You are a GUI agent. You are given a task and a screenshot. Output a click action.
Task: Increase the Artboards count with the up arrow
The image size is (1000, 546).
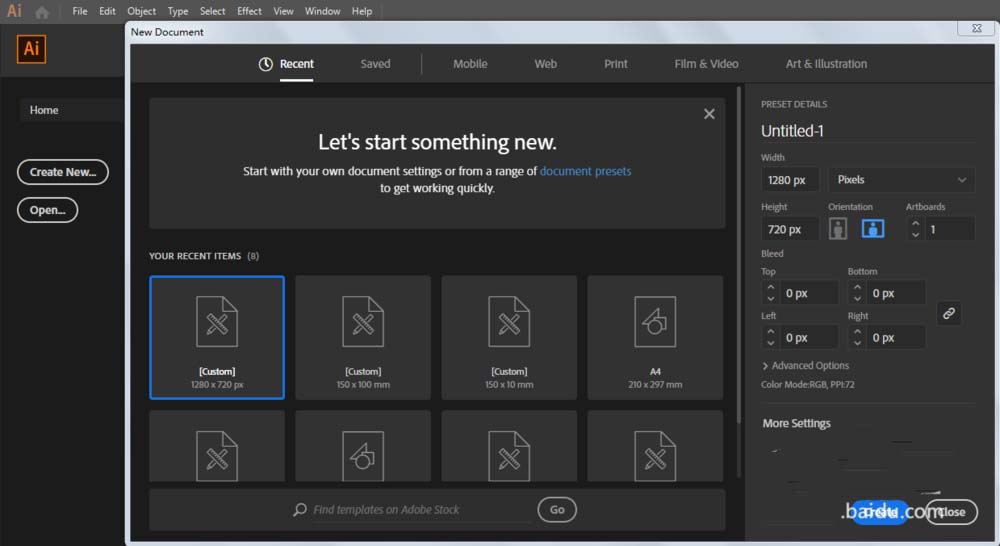[x=915, y=224]
